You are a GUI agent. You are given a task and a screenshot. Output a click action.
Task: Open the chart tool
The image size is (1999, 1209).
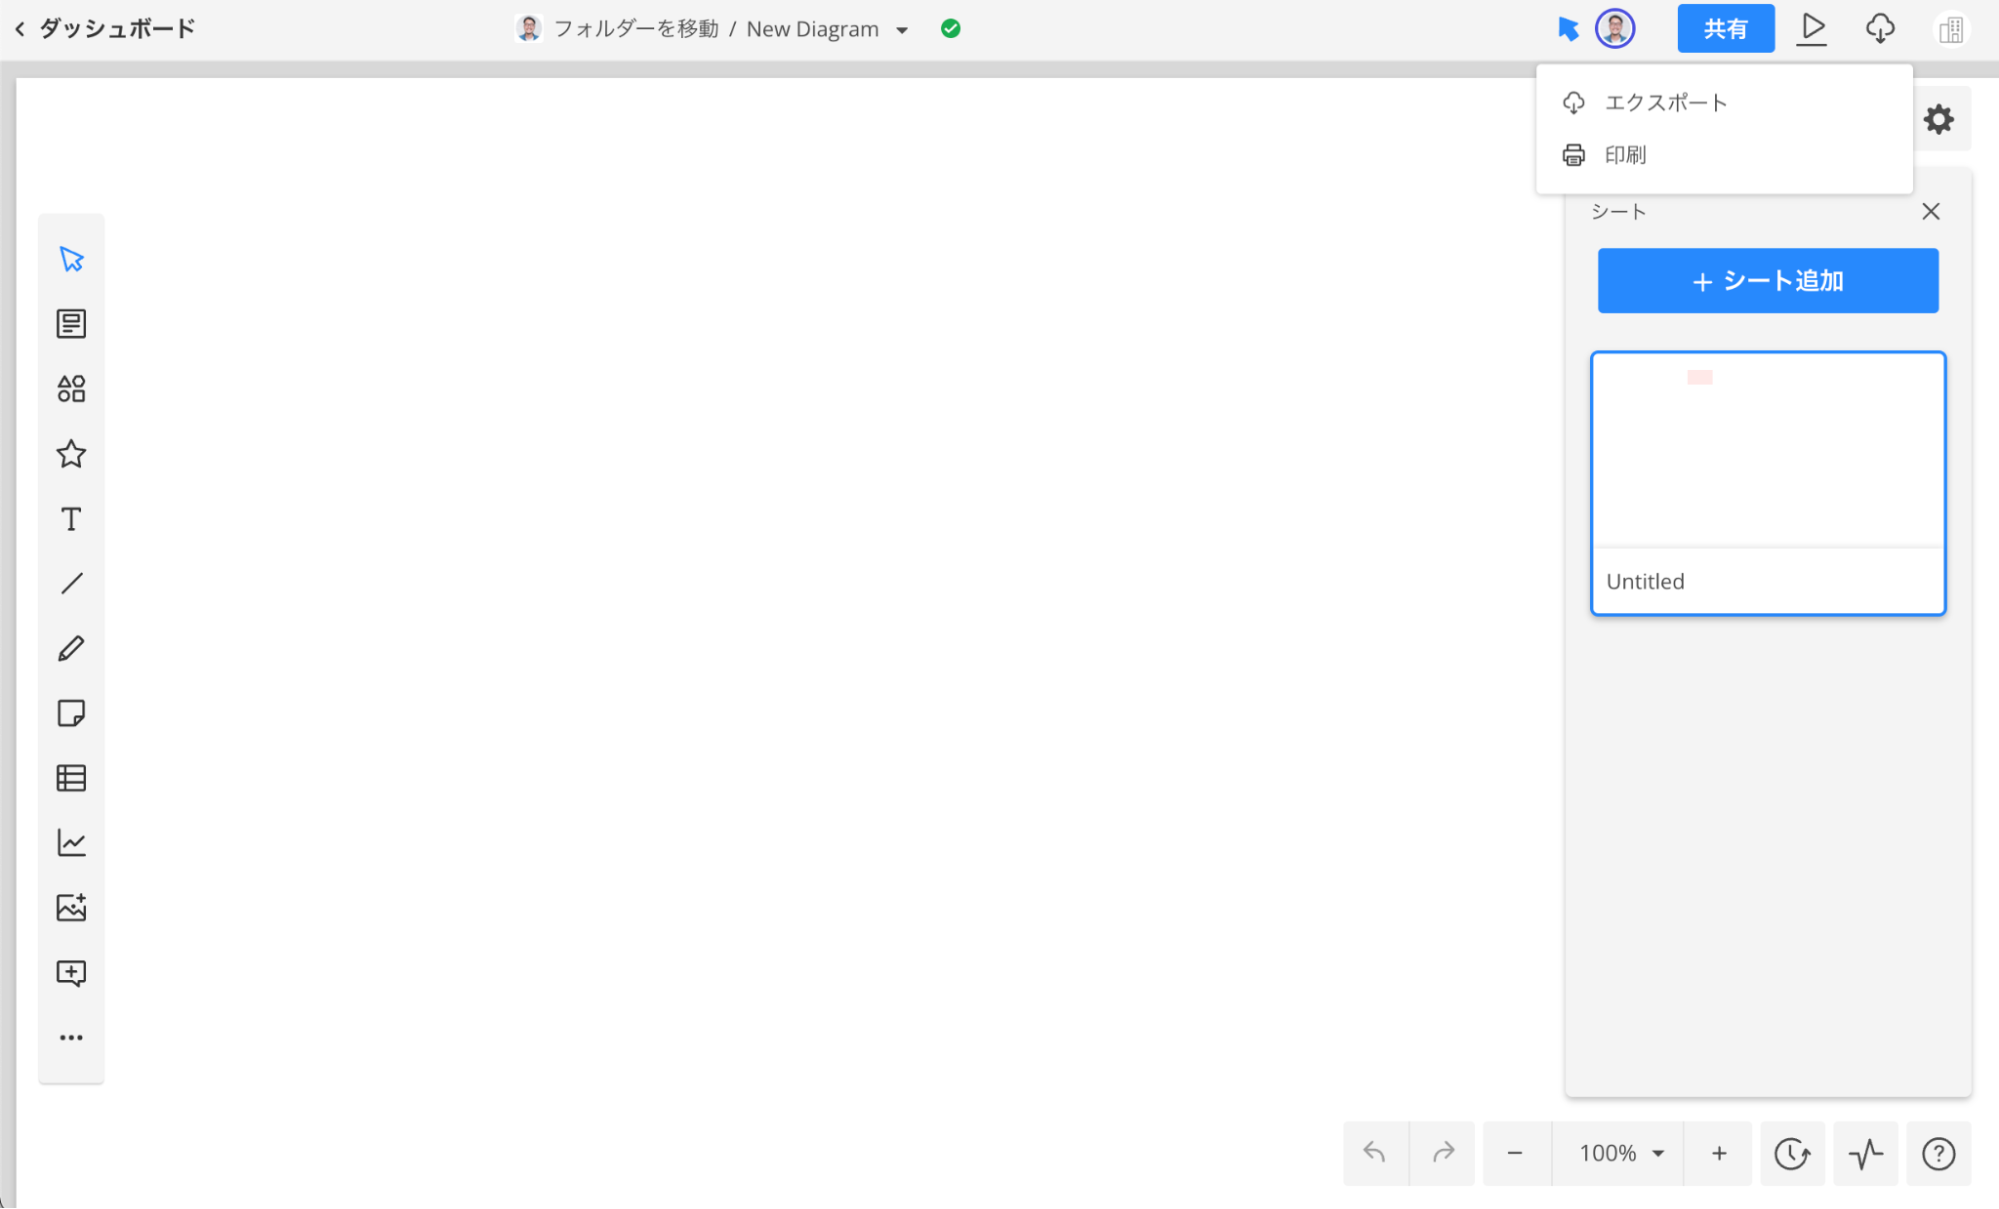tap(71, 843)
